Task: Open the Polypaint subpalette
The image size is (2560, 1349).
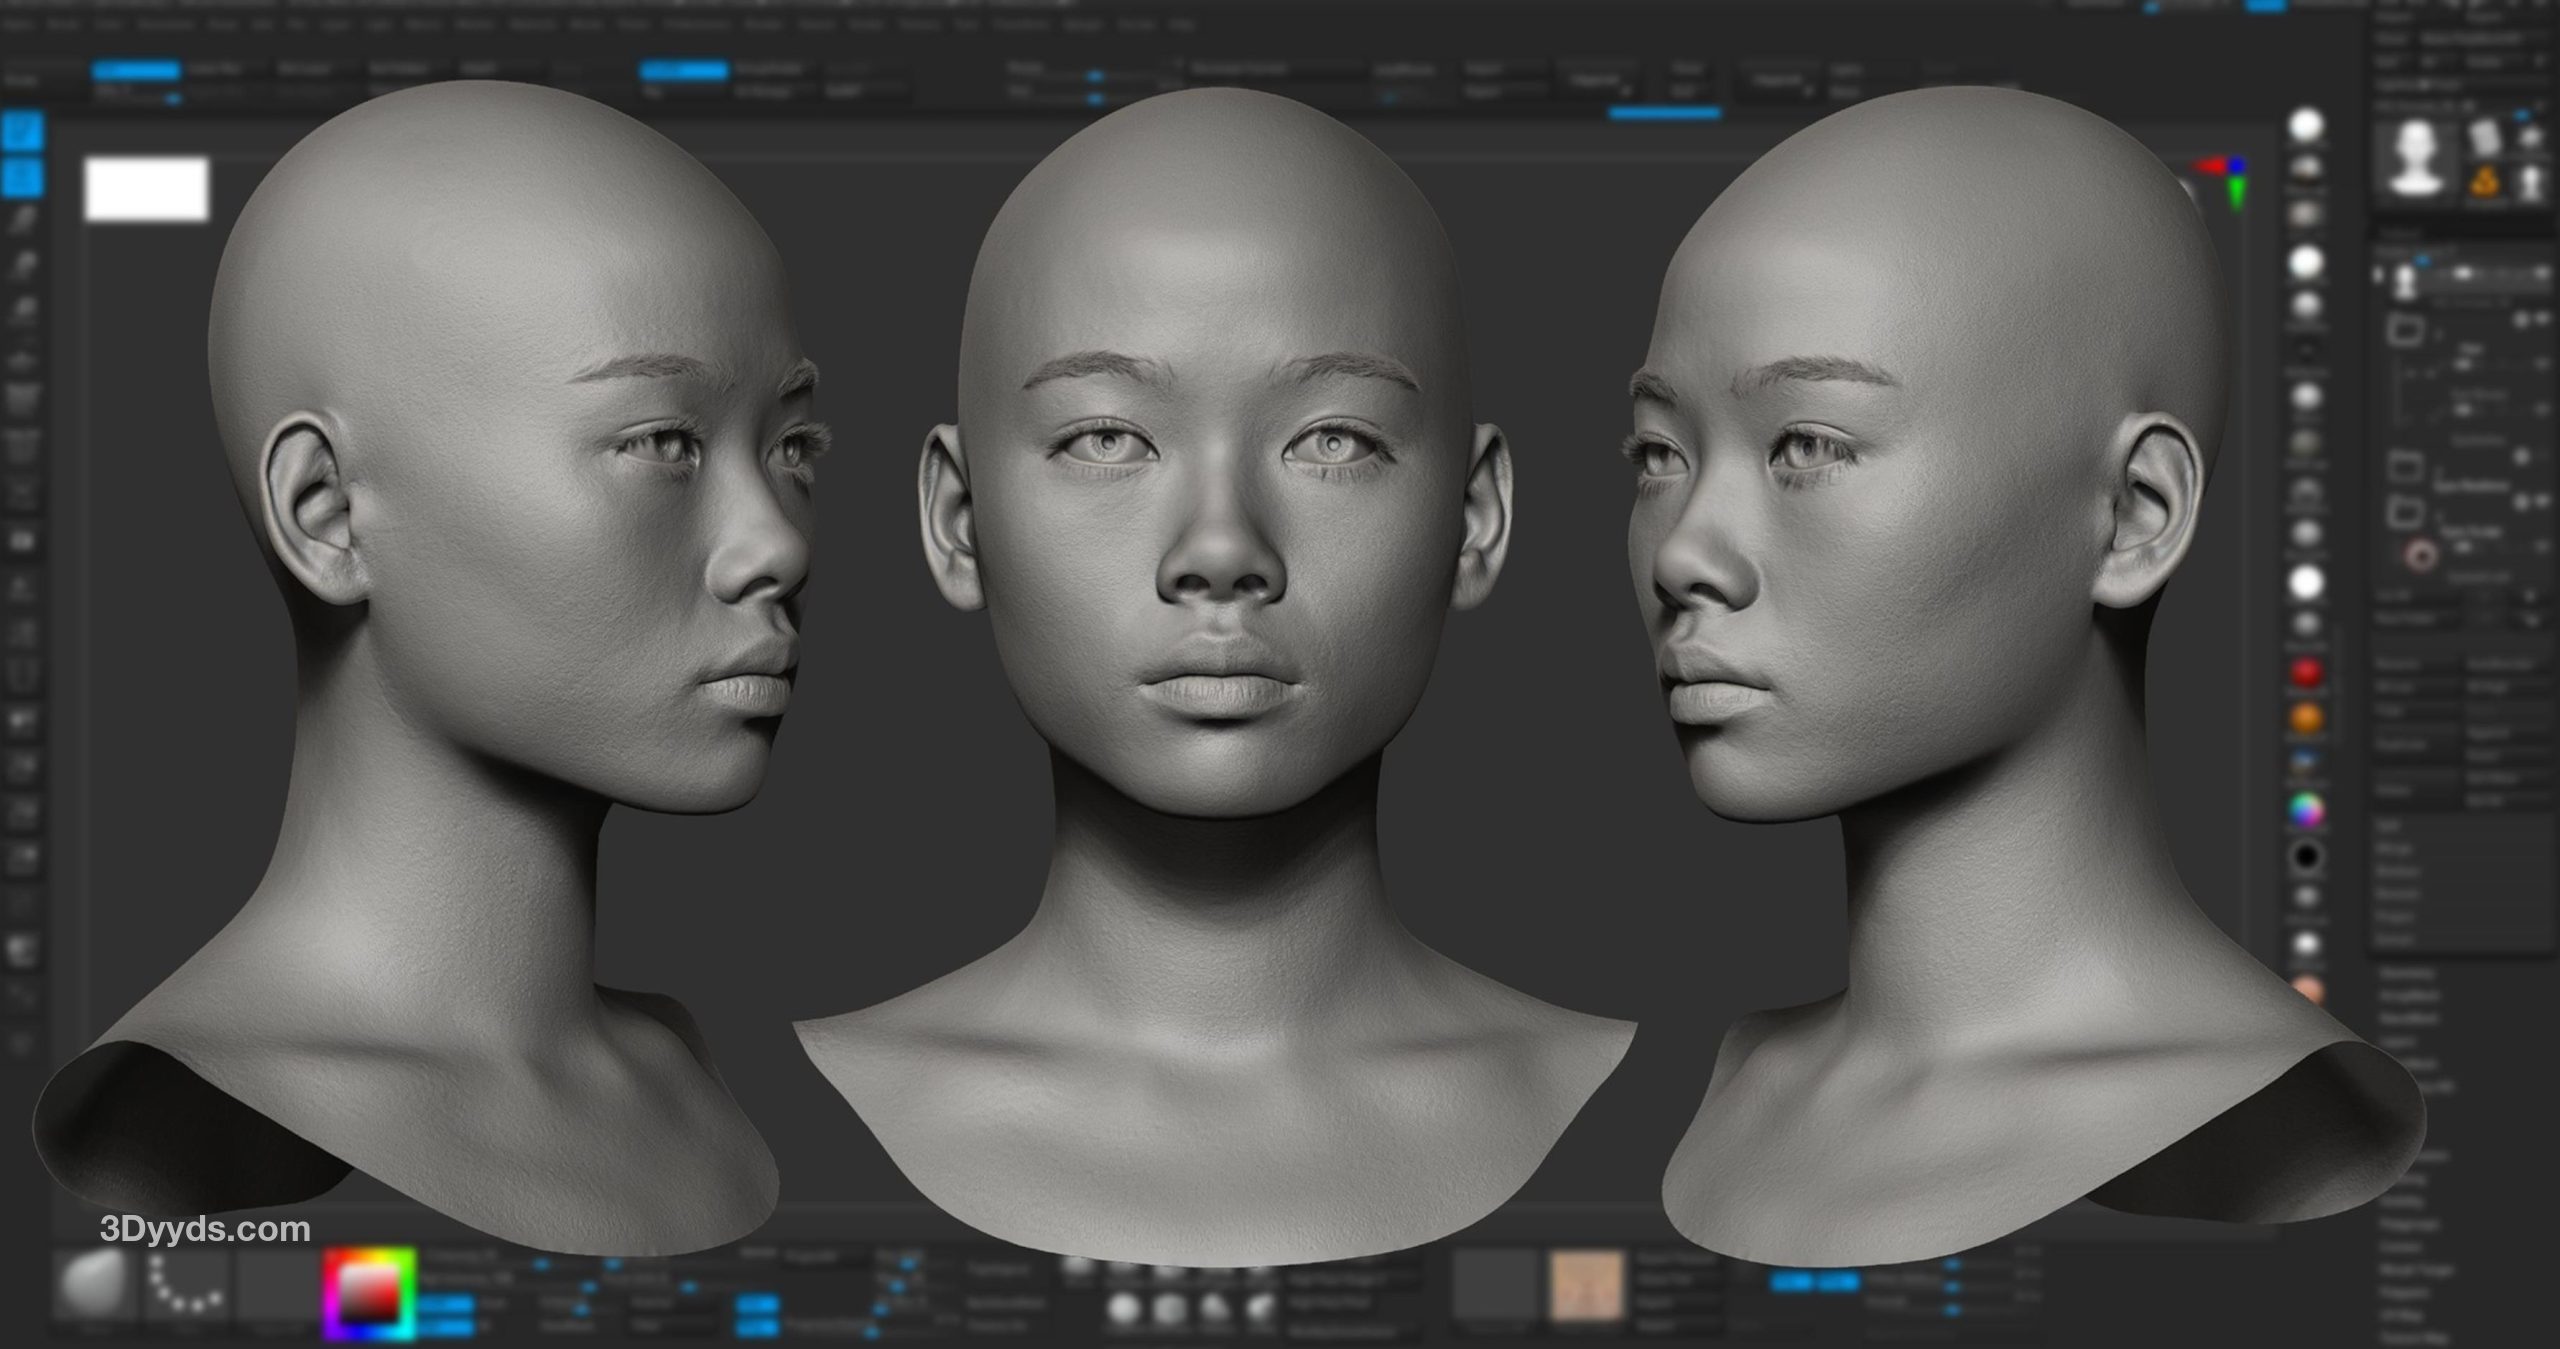Action: pos(2405,1292)
